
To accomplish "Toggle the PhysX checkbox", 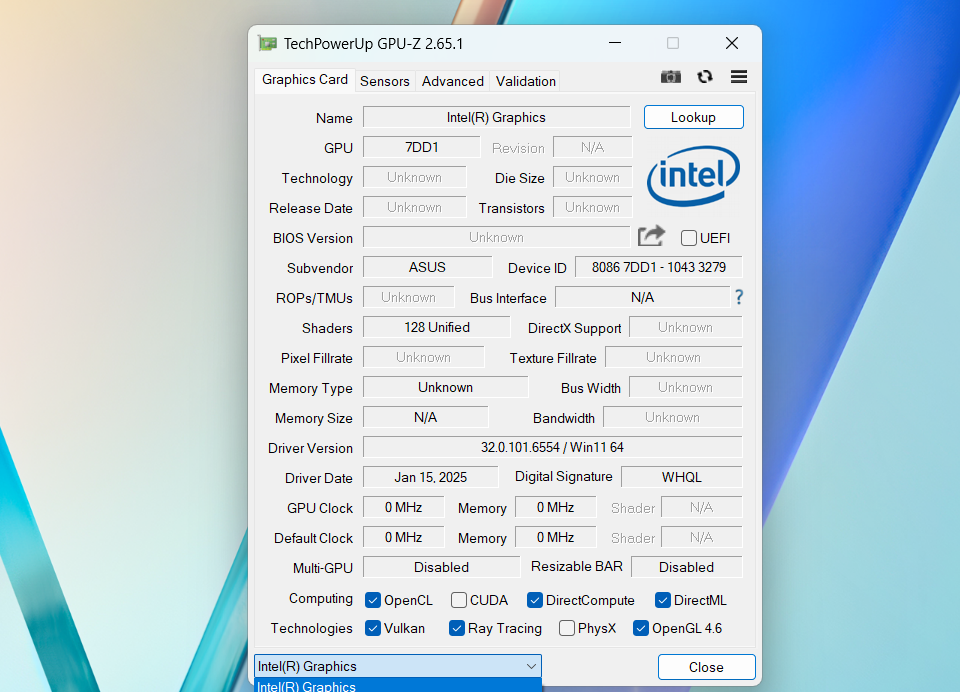I will click(x=567, y=628).
